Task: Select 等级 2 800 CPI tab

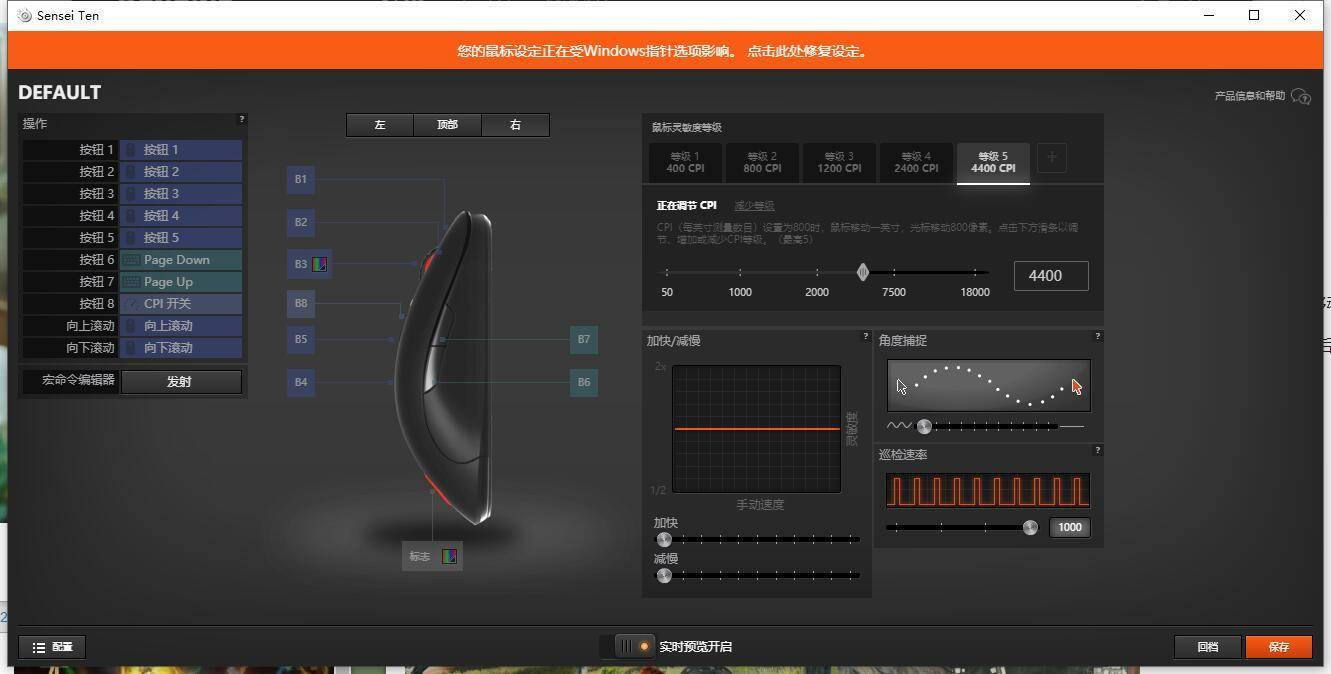Action: click(x=762, y=162)
